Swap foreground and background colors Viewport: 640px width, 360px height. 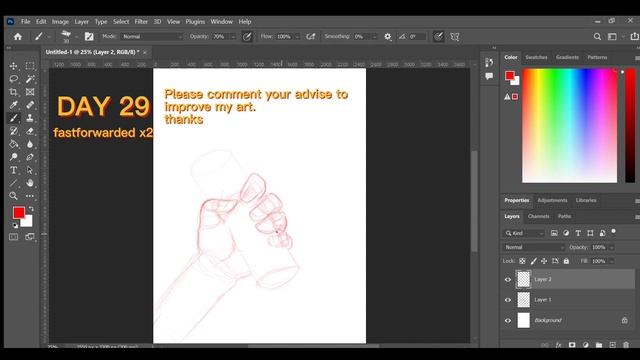point(31,209)
